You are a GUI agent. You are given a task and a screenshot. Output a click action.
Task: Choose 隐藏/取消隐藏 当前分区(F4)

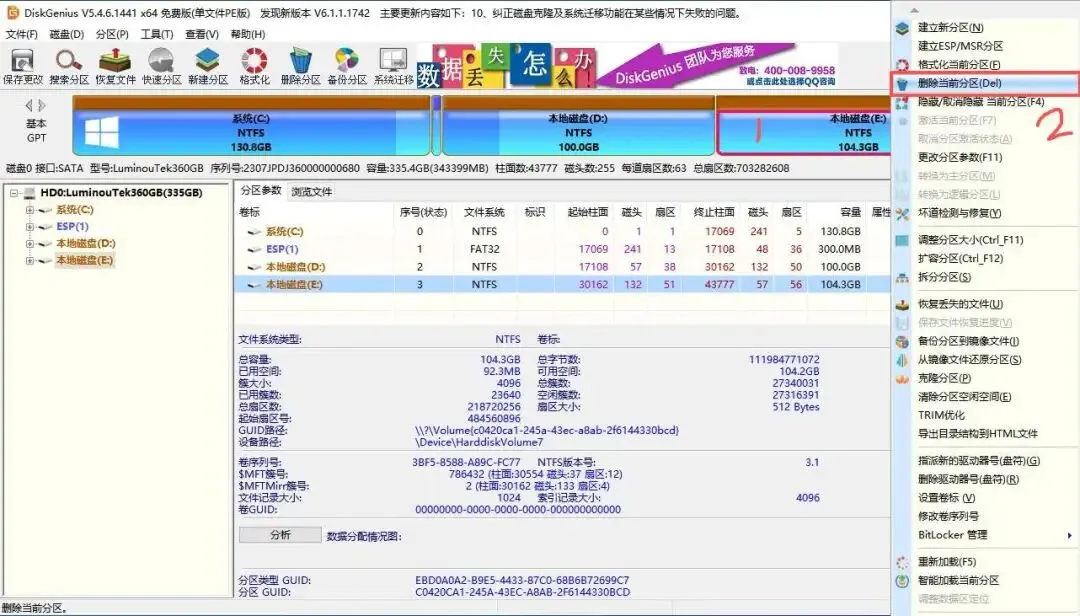981,102
